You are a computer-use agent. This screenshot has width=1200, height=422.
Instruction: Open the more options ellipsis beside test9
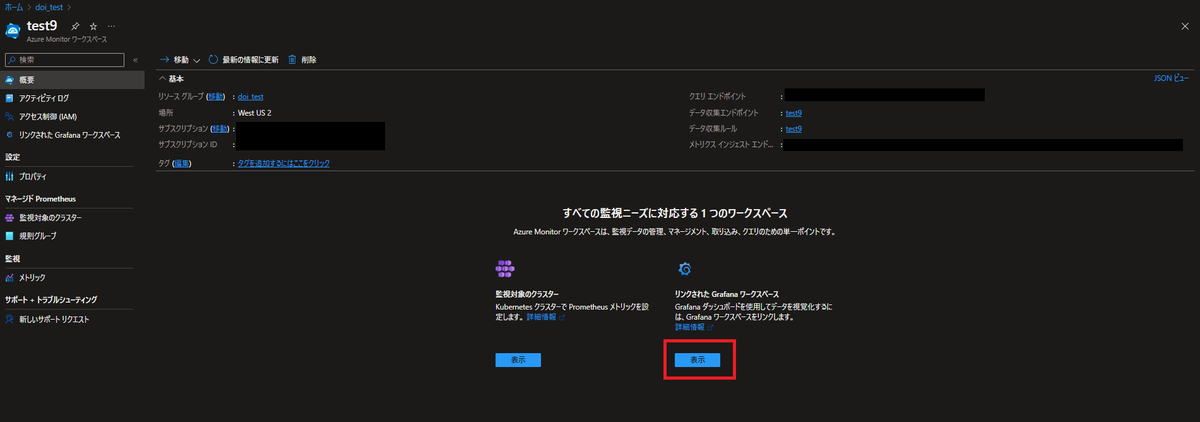(110, 25)
